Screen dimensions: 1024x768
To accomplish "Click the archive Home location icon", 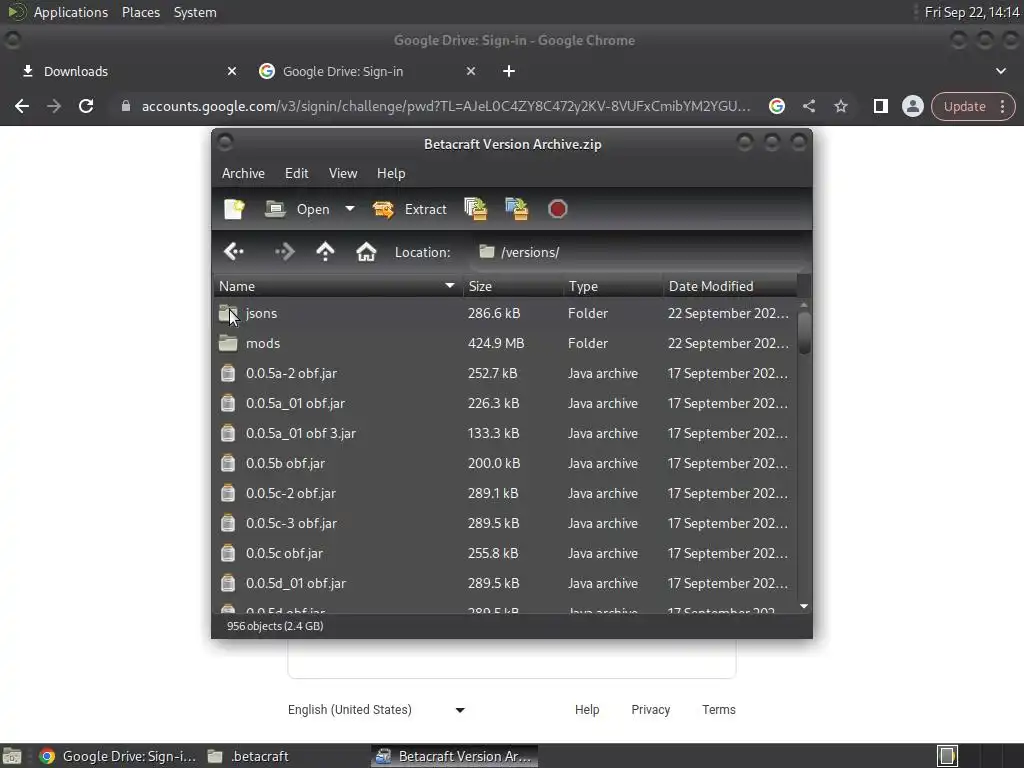I will click(366, 251).
